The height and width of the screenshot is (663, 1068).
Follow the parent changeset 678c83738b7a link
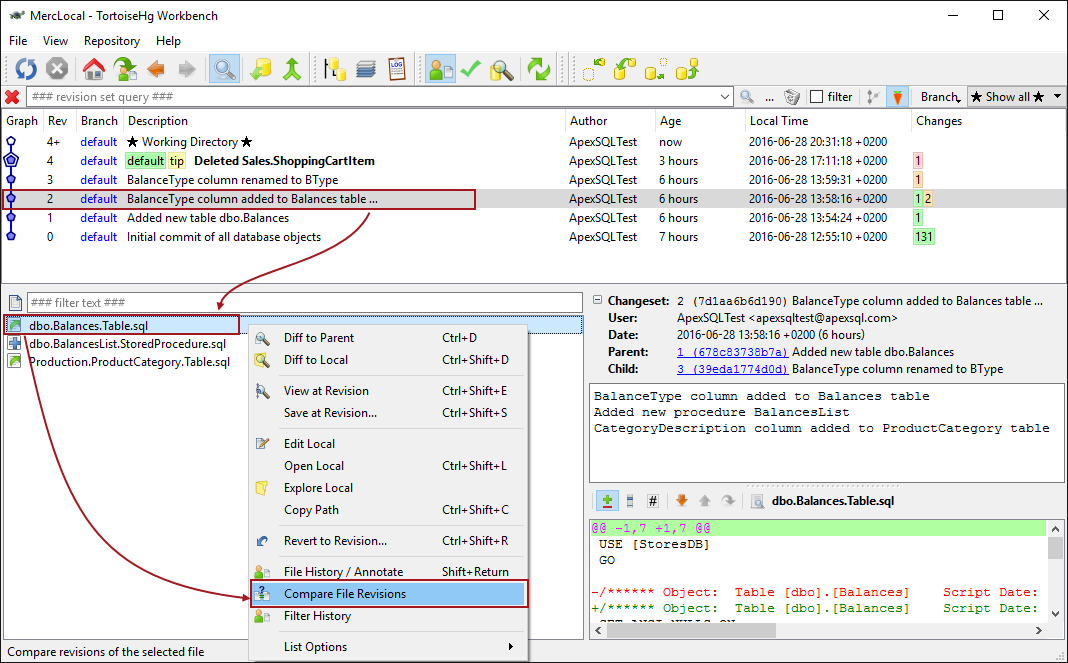pyautogui.click(x=732, y=352)
